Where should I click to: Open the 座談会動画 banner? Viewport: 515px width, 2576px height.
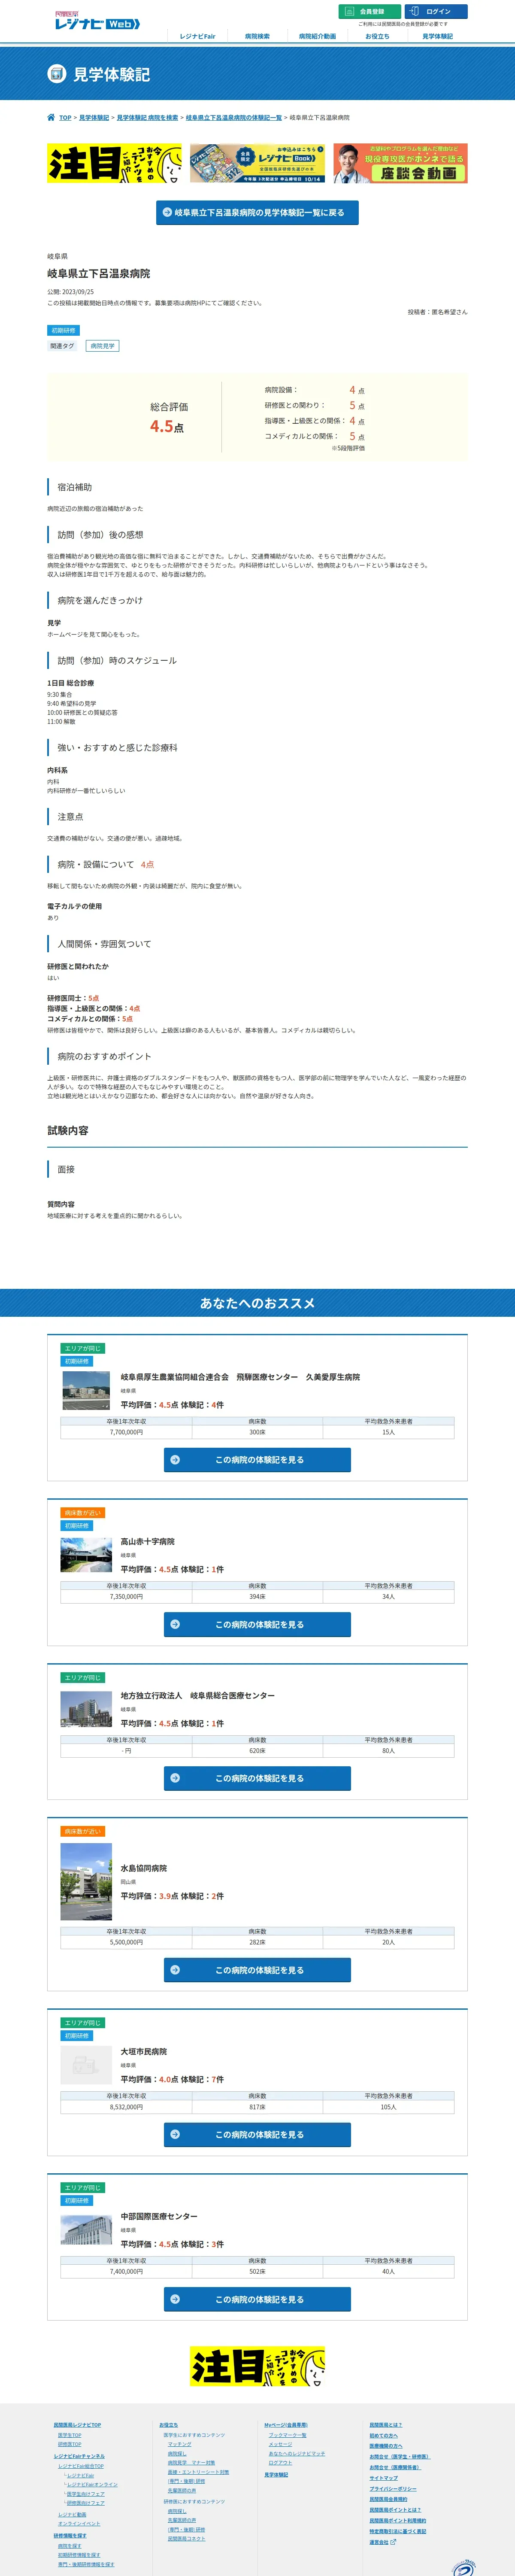point(400,163)
